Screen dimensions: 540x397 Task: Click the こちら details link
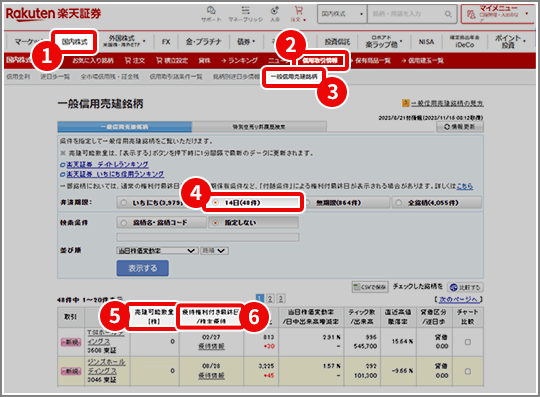pos(465,186)
